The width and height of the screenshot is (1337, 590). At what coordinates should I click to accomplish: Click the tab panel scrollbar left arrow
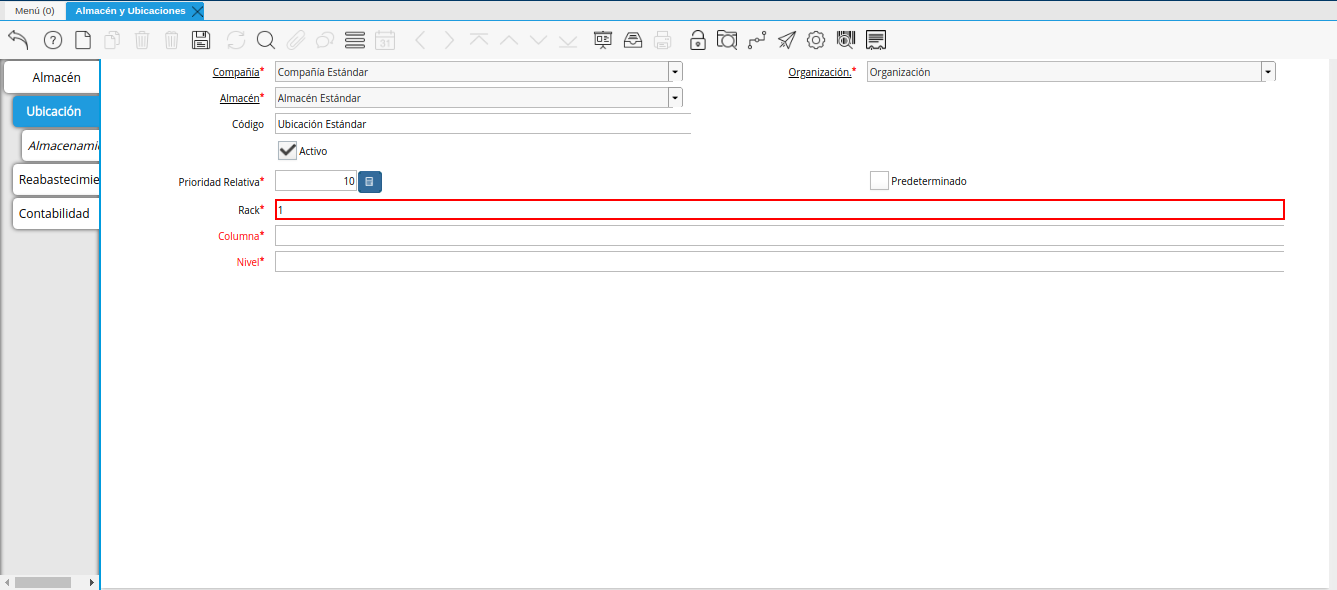pos(7,582)
